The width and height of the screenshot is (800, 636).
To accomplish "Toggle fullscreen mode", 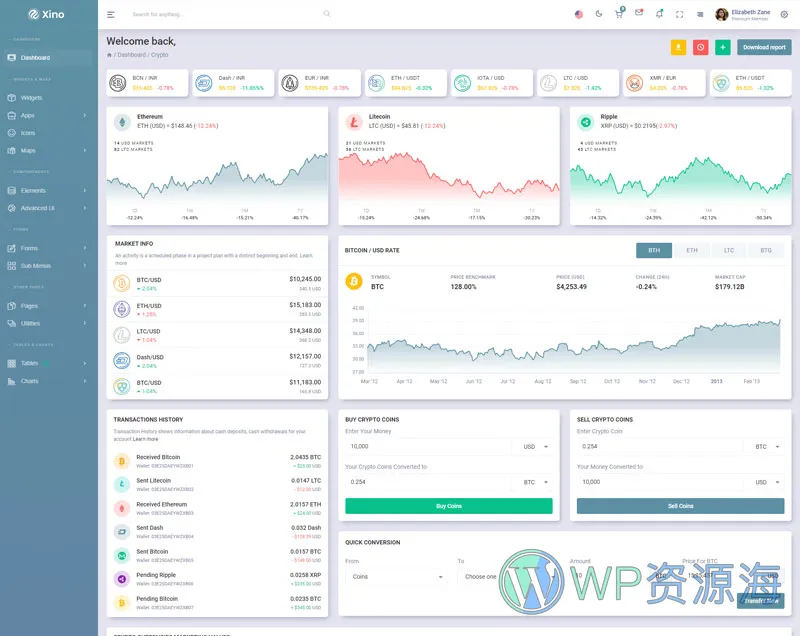I will click(680, 14).
